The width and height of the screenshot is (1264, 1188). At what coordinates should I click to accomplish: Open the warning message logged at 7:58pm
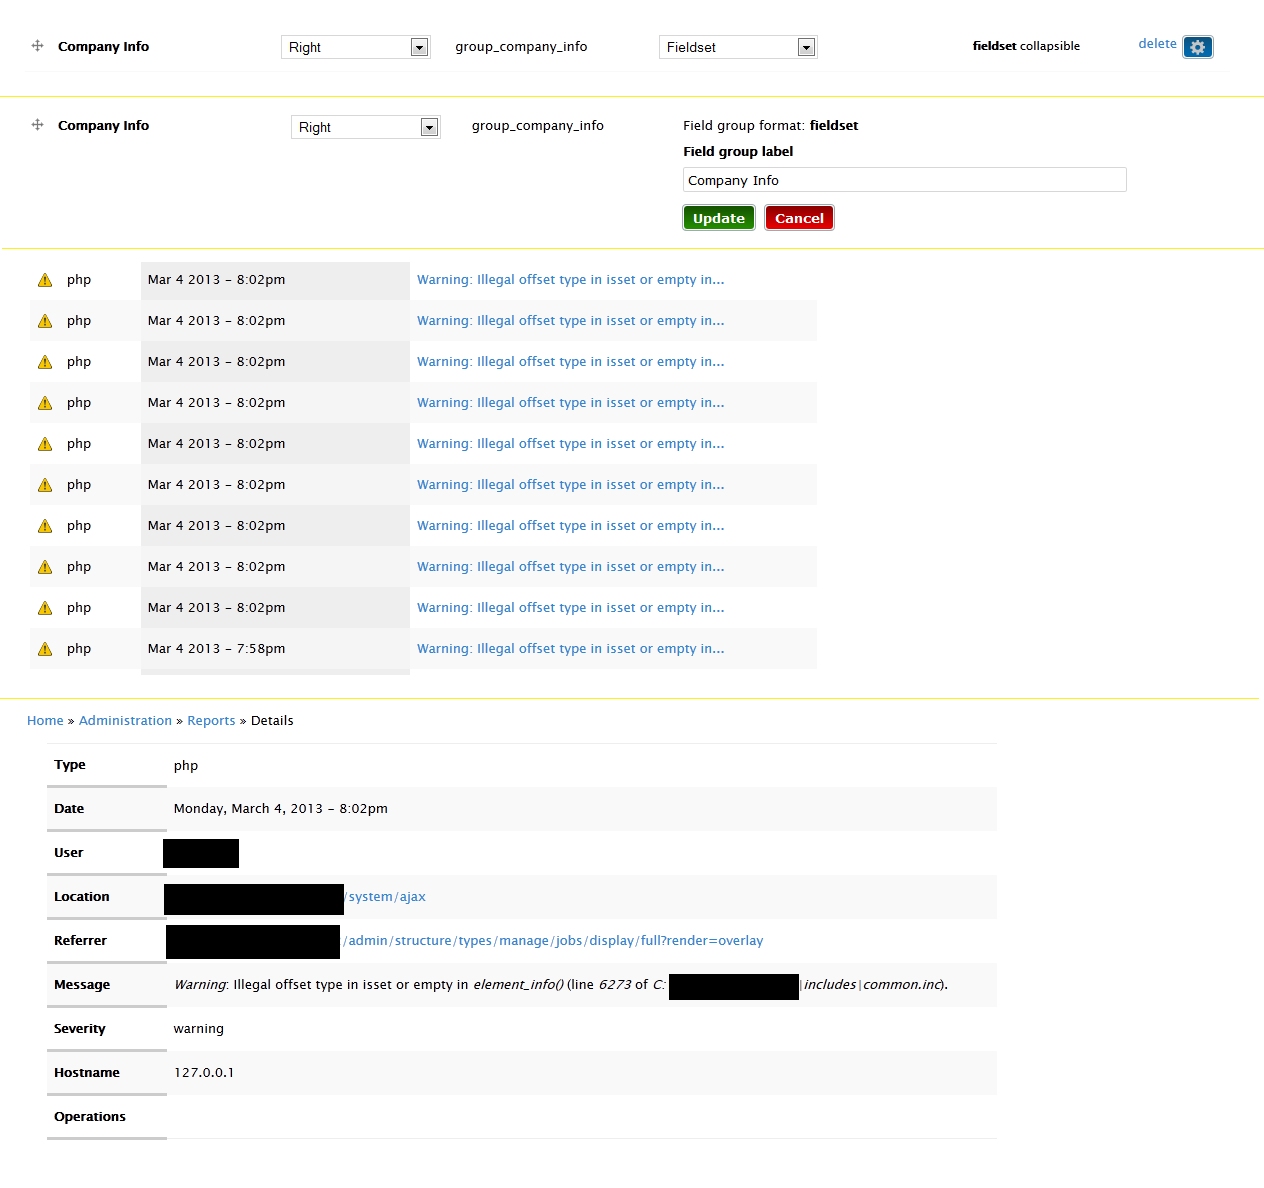click(570, 649)
